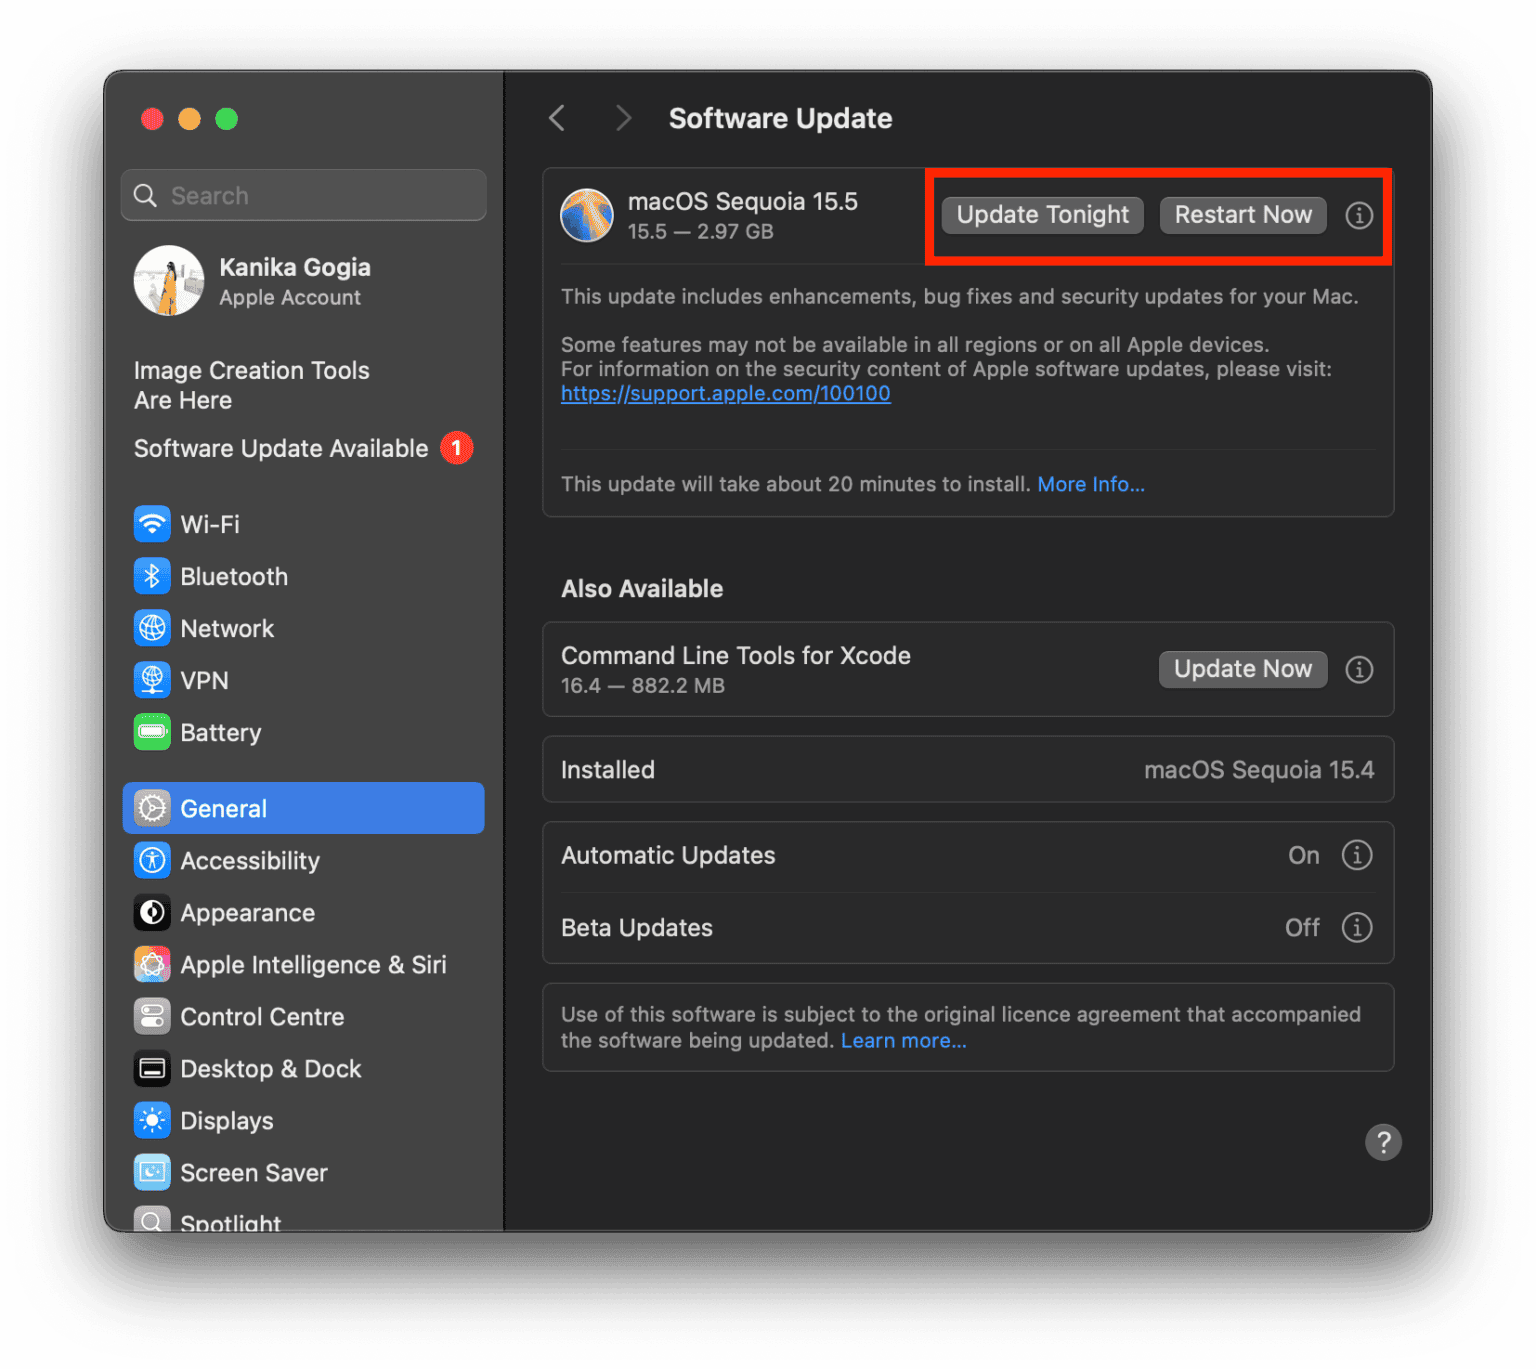The width and height of the screenshot is (1536, 1369).
Task: Open Control Centre settings
Action: coord(262,1016)
